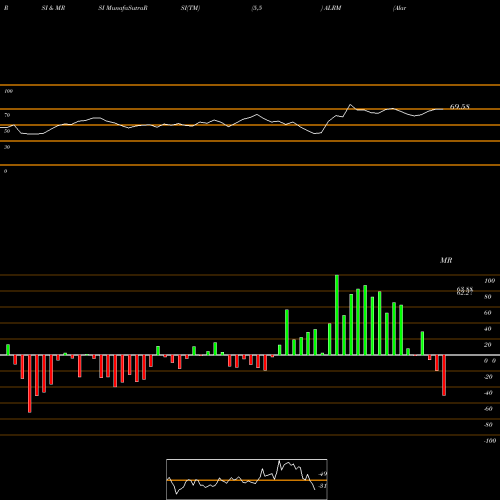500x500 pixels.
Task: Click the MR axis label 40
Action: point(488,329)
